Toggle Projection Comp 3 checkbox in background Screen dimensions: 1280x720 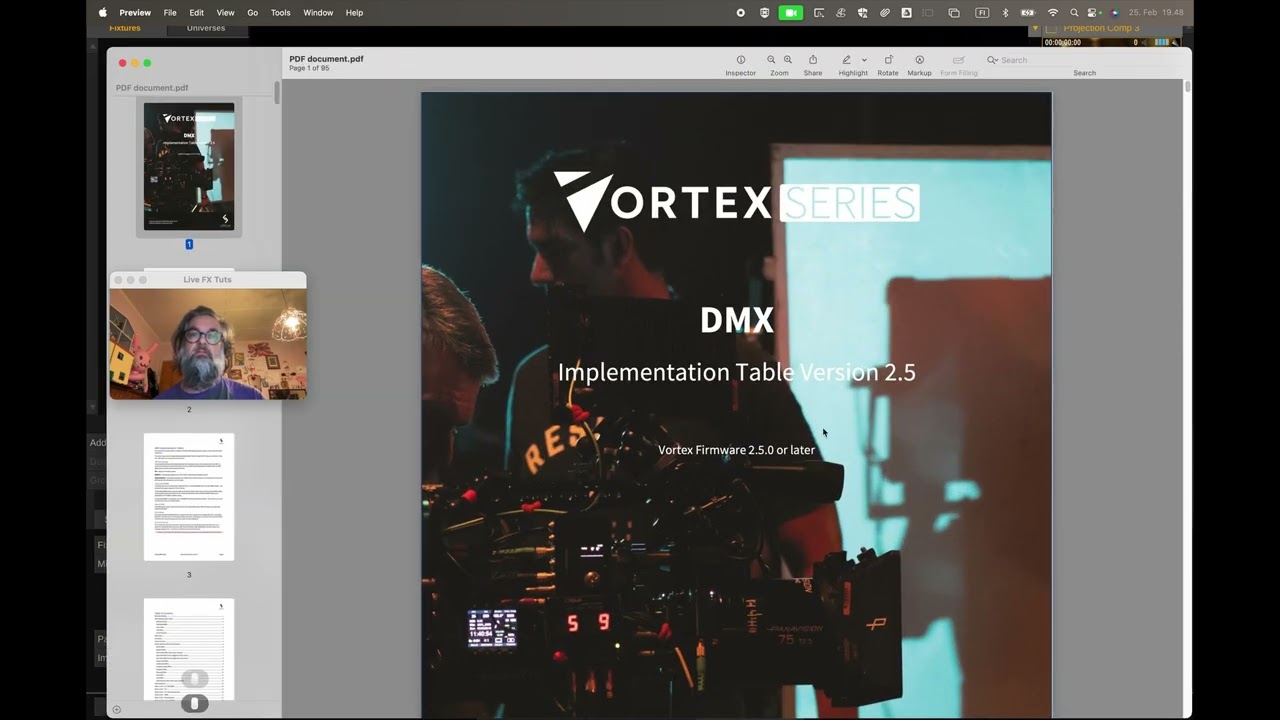(x=1051, y=29)
